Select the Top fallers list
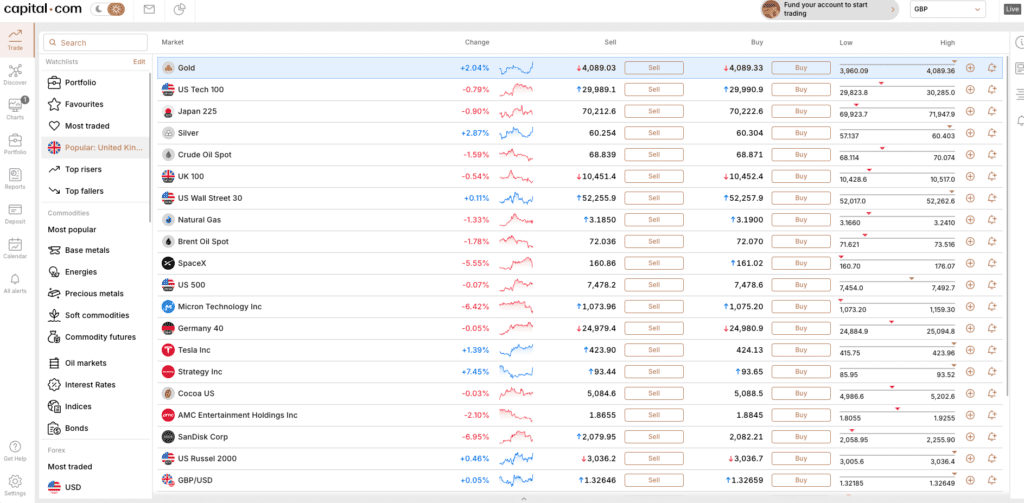Image resolution: width=1024 pixels, height=503 pixels. point(95,191)
